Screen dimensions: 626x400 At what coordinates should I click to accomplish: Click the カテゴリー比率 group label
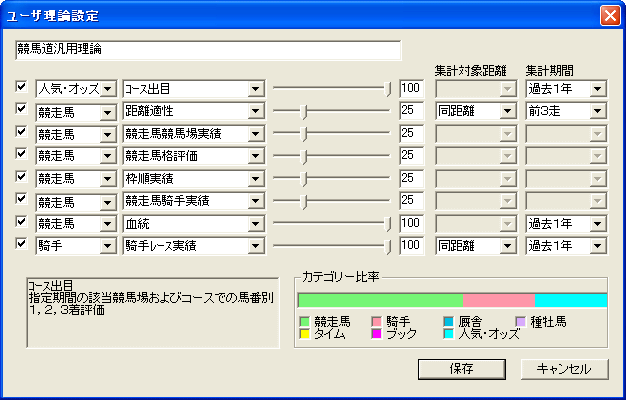[x=341, y=277]
